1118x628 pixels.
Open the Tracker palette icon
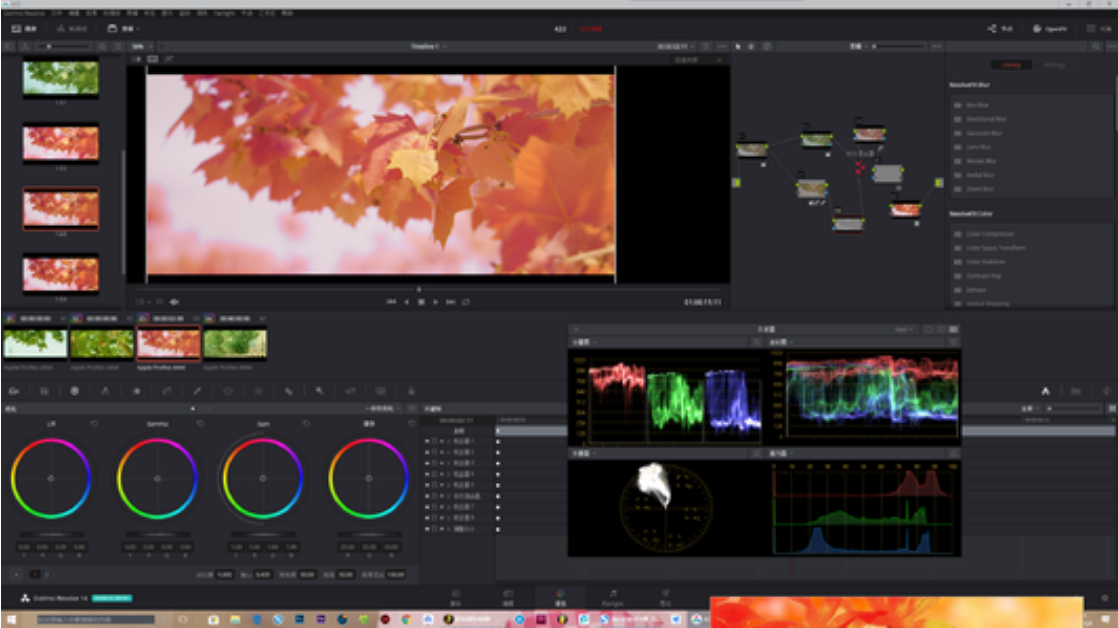click(x=259, y=391)
